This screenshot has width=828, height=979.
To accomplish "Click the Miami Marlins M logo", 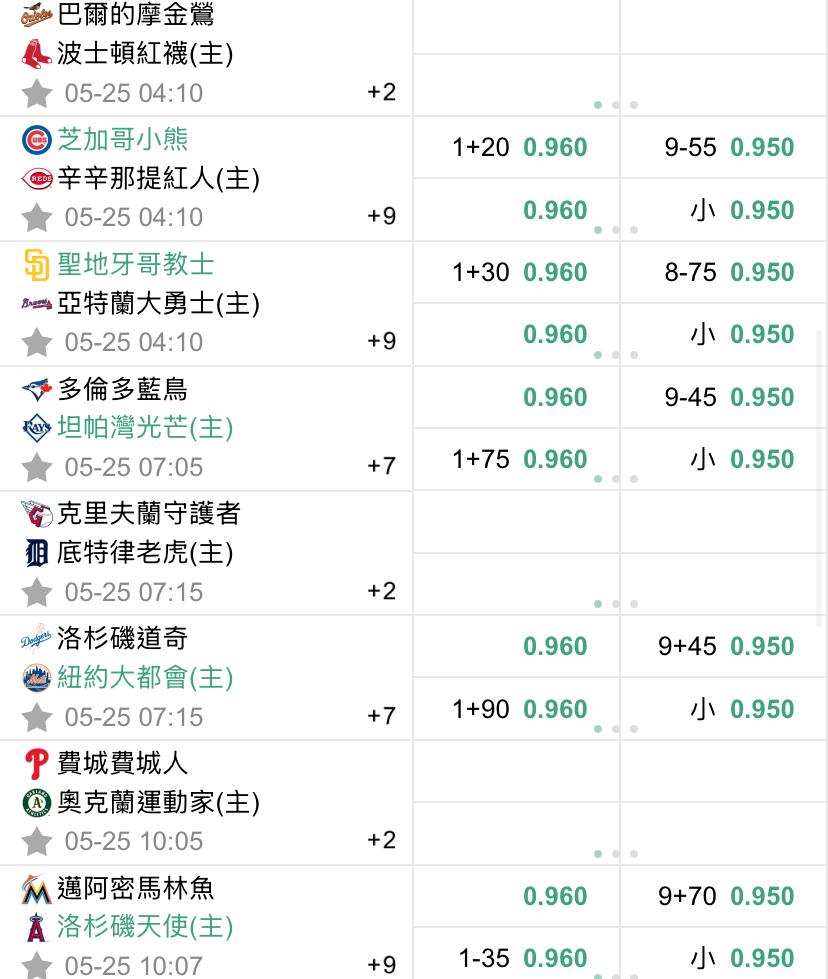I will tap(36, 889).
